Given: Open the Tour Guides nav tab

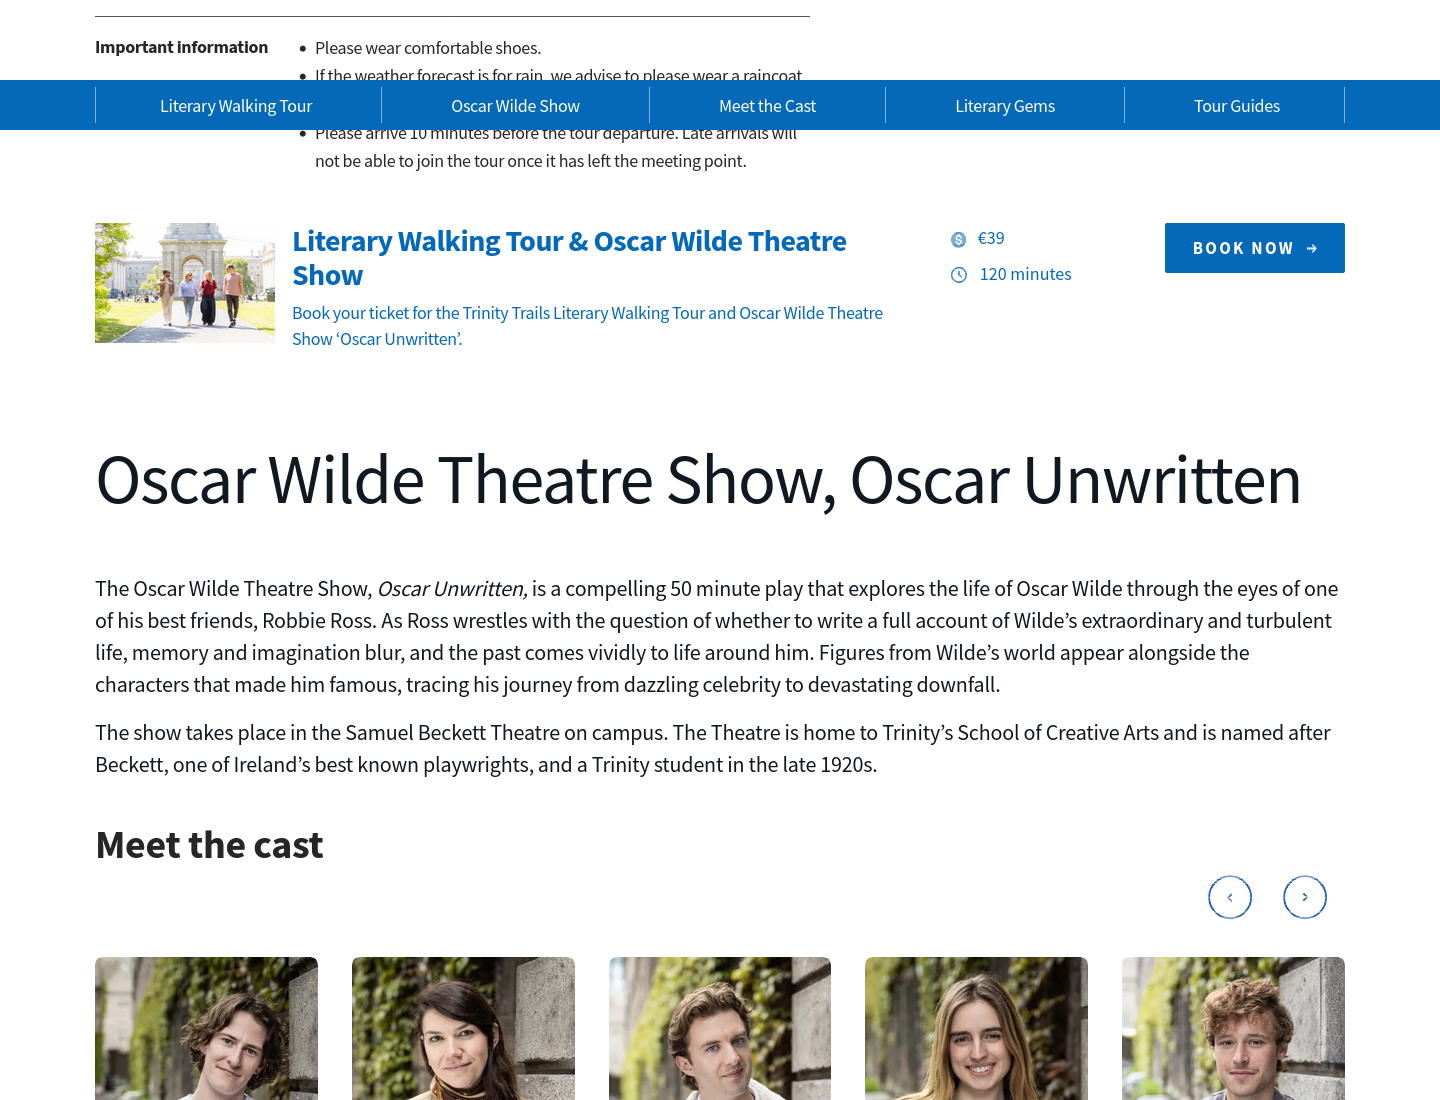Looking at the screenshot, I should tap(1236, 106).
